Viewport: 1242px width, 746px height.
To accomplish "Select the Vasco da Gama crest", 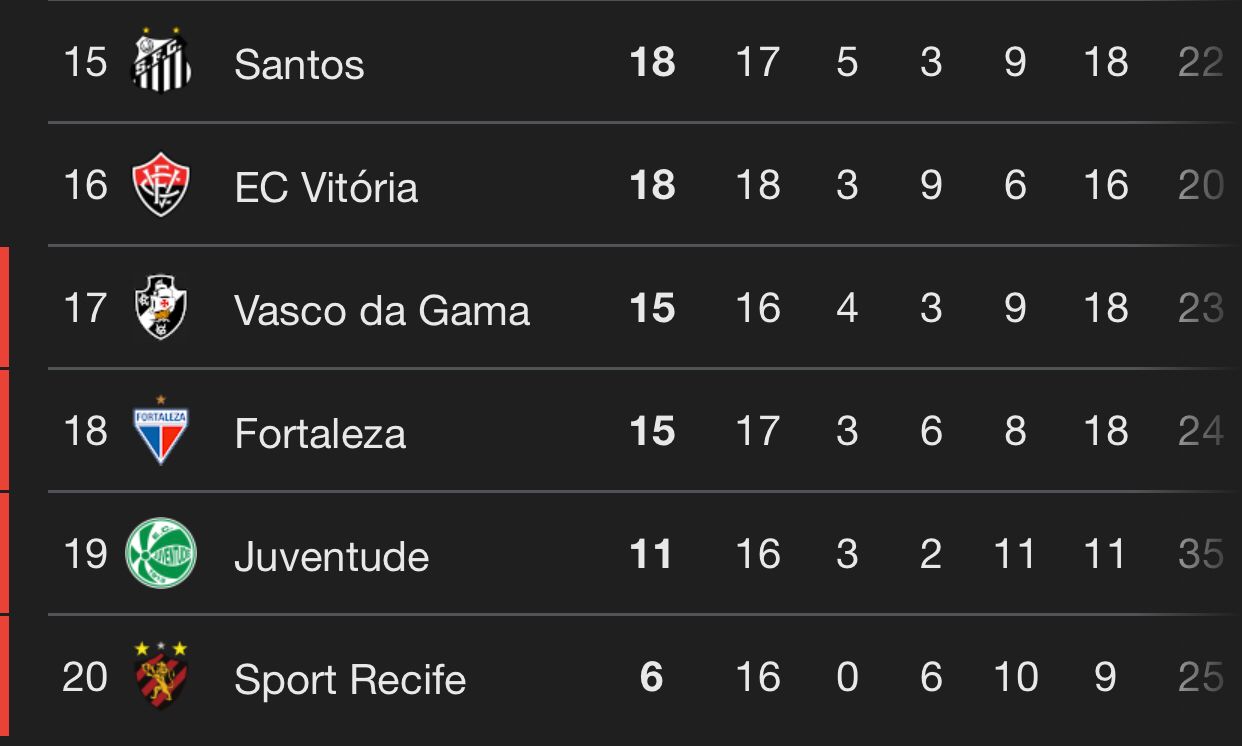I will coord(161,308).
